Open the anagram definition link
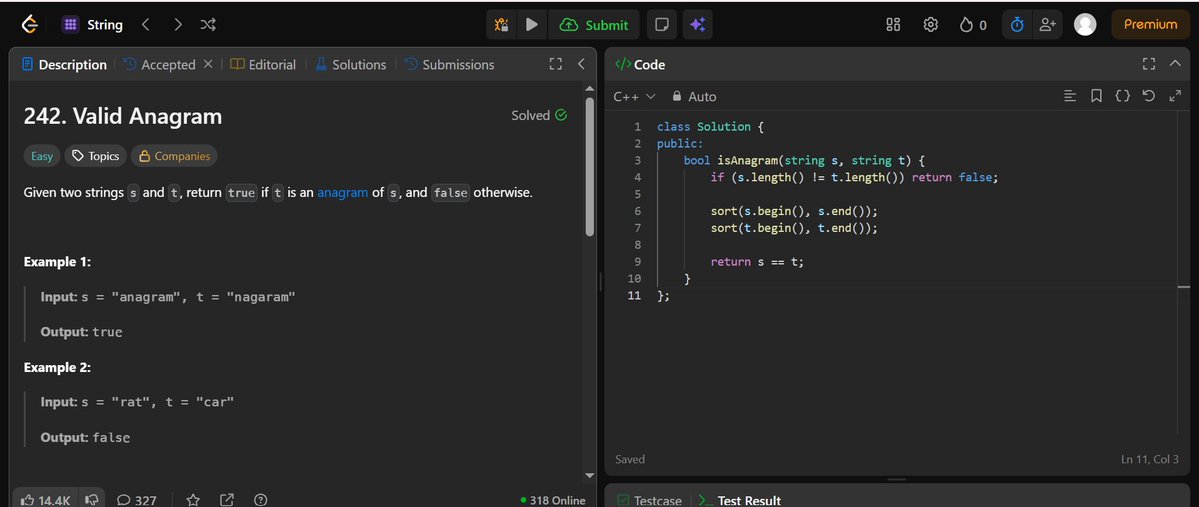 pyautogui.click(x=343, y=193)
